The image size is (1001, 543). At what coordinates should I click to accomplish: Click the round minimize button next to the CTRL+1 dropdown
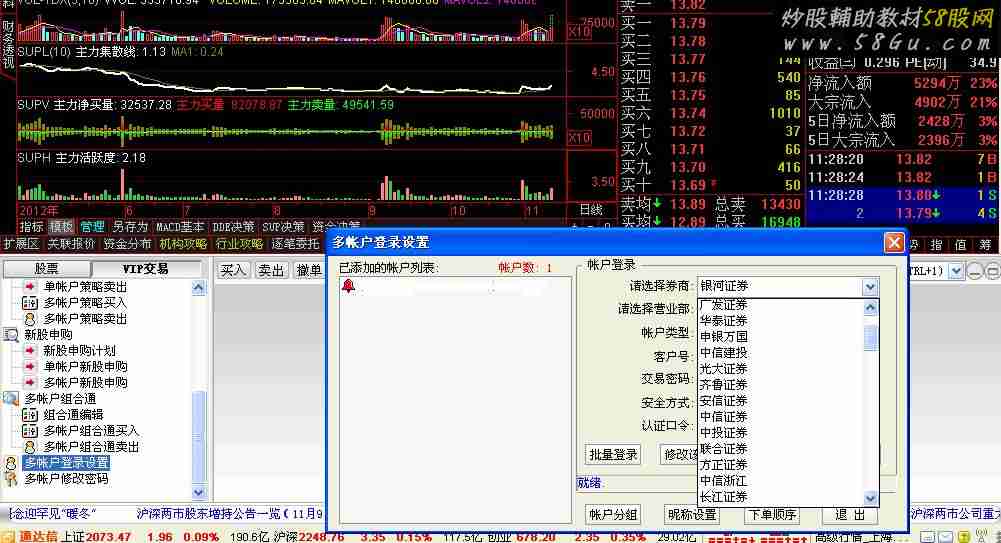974,271
